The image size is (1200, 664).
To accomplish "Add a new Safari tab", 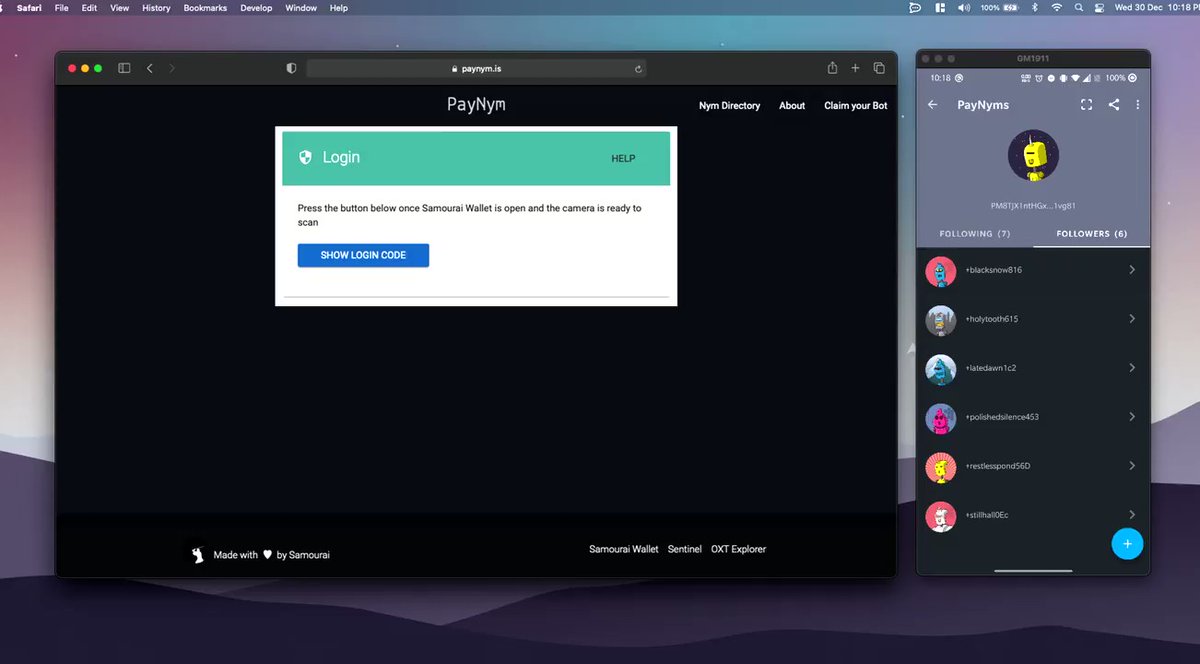I will pos(855,68).
